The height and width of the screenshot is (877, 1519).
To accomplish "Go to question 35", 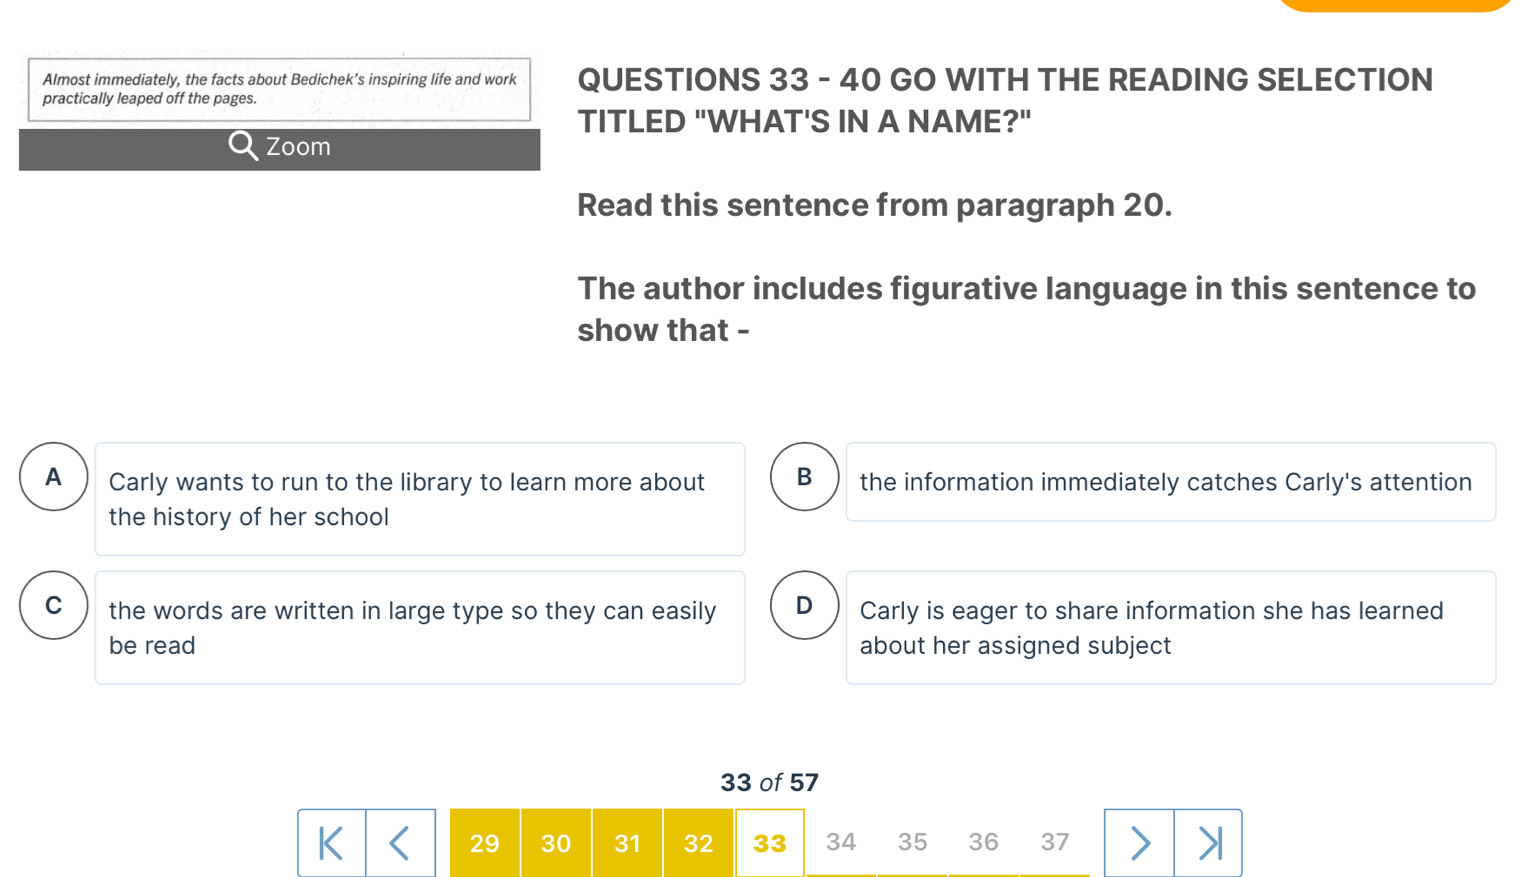I will pos(912,842).
